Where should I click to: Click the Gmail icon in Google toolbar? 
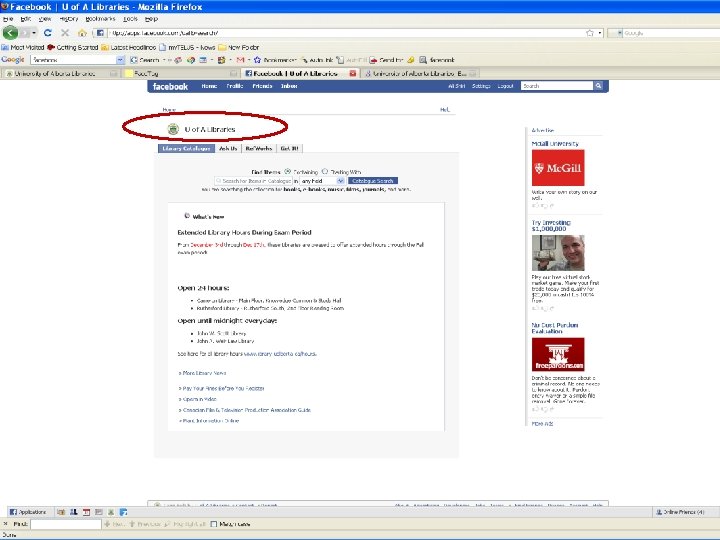click(x=240, y=60)
